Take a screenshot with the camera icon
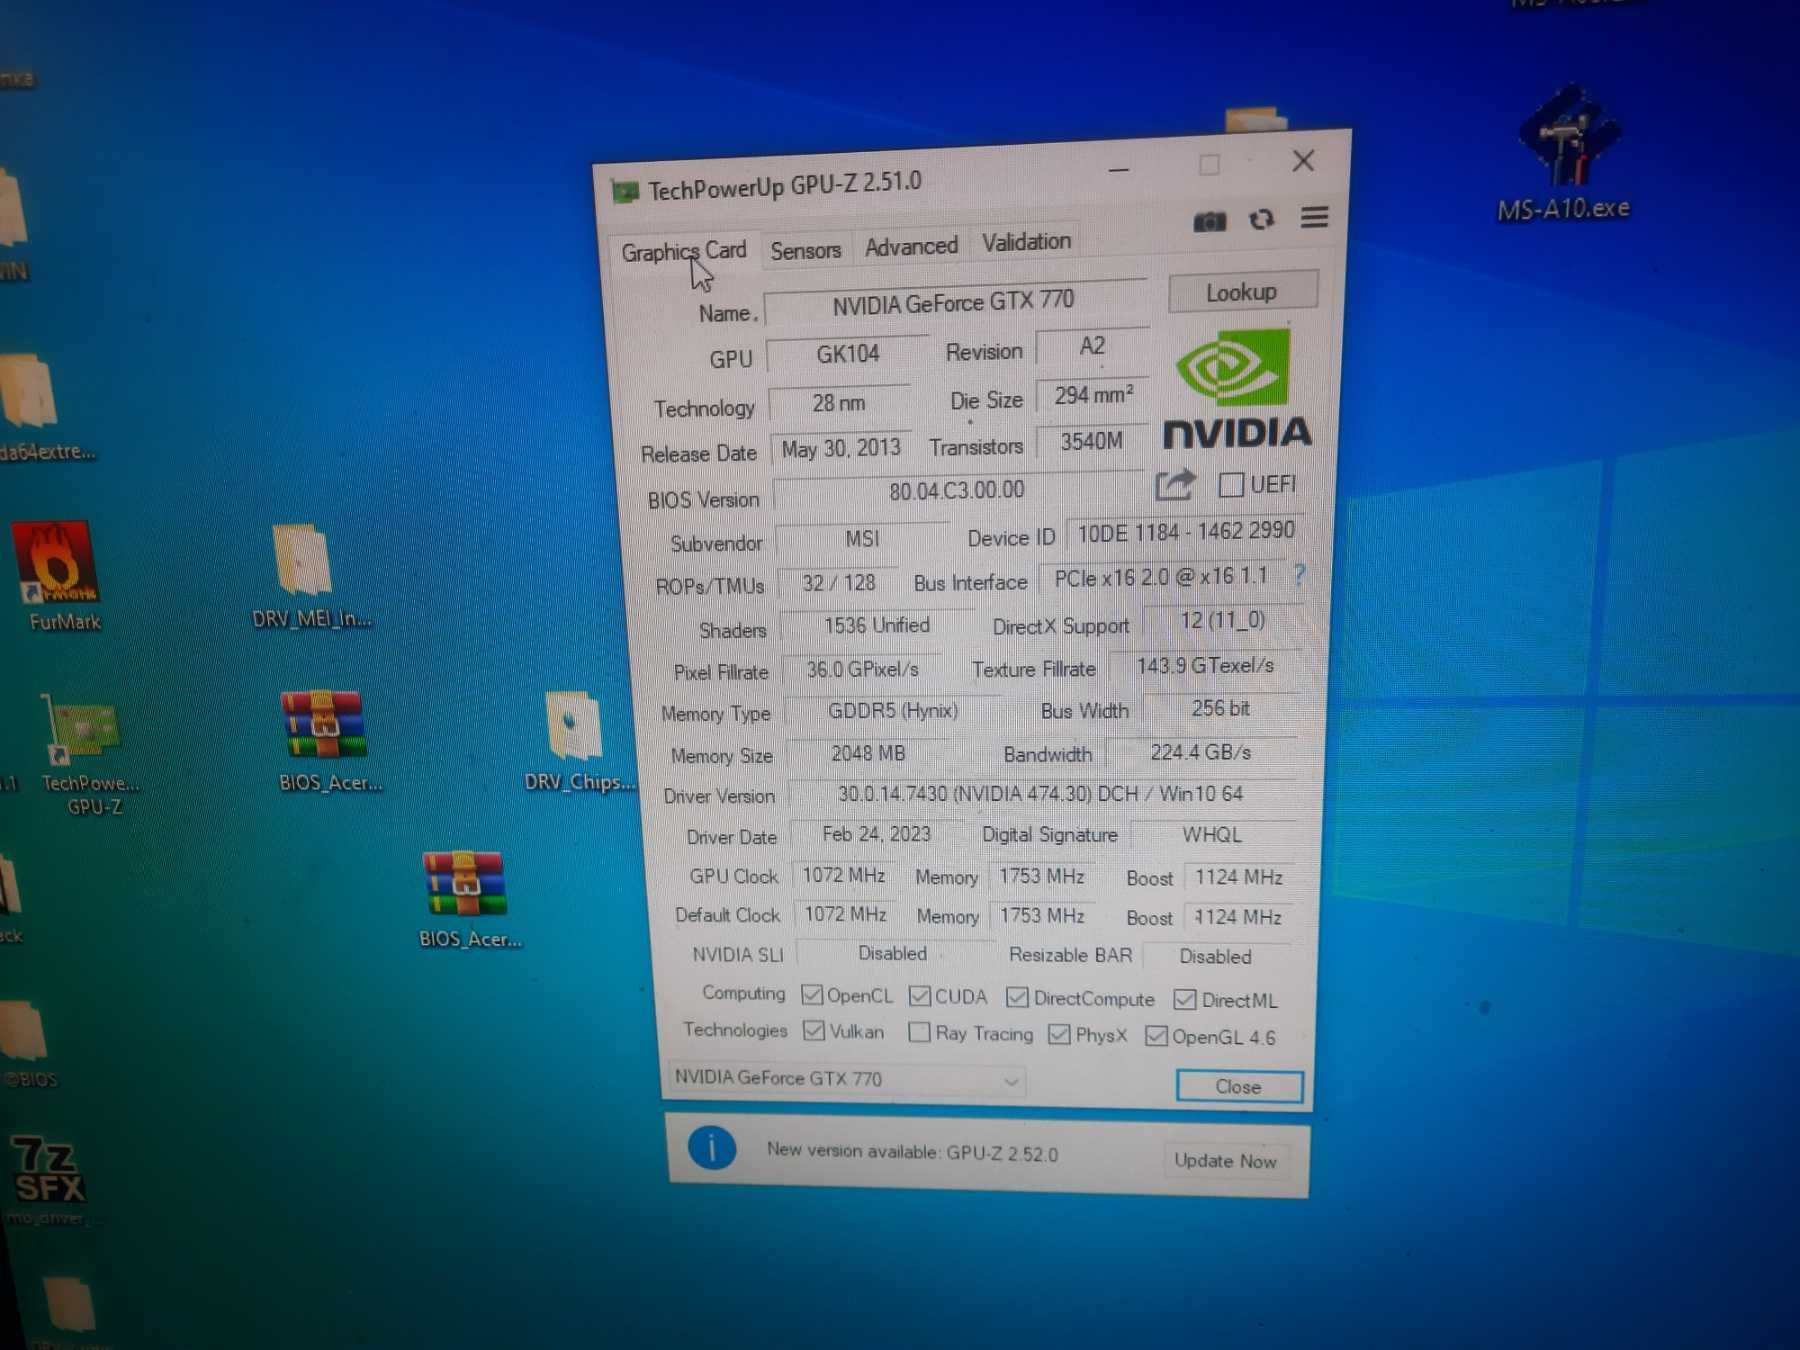Viewport: 1800px width, 1350px height. tap(1209, 221)
